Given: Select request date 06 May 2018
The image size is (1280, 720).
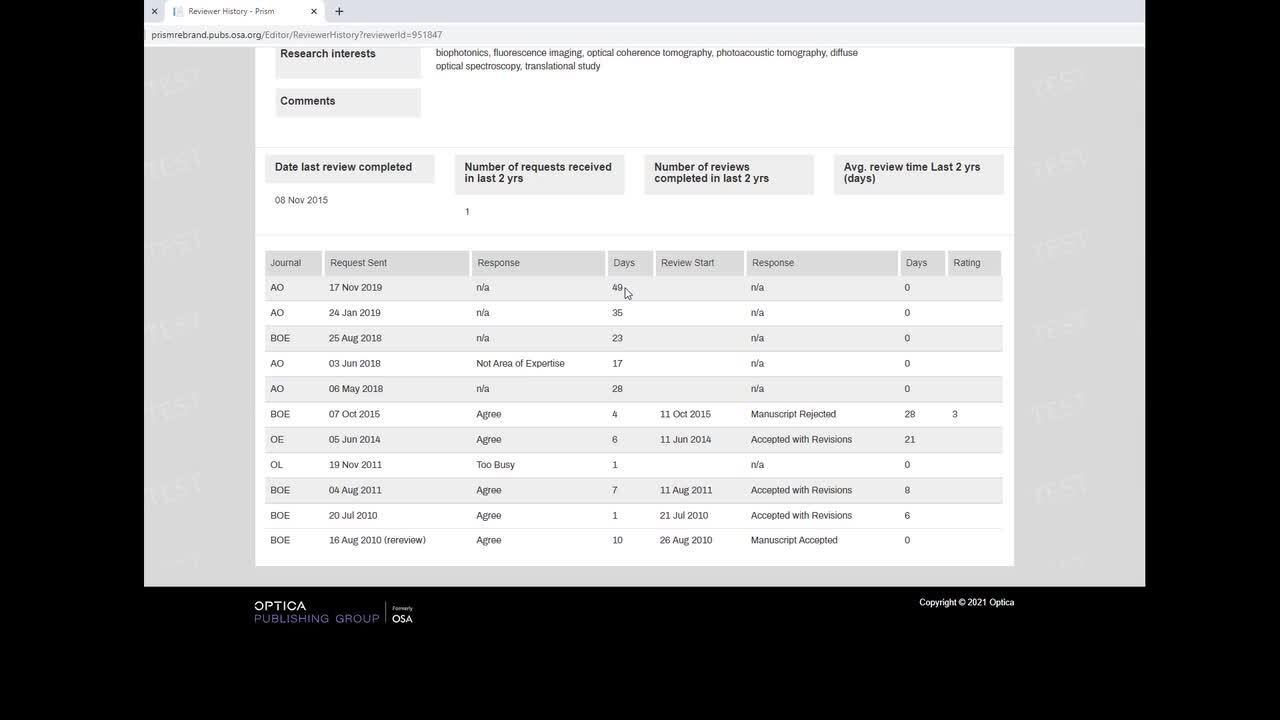Looking at the screenshot, I should click(356, 389).
